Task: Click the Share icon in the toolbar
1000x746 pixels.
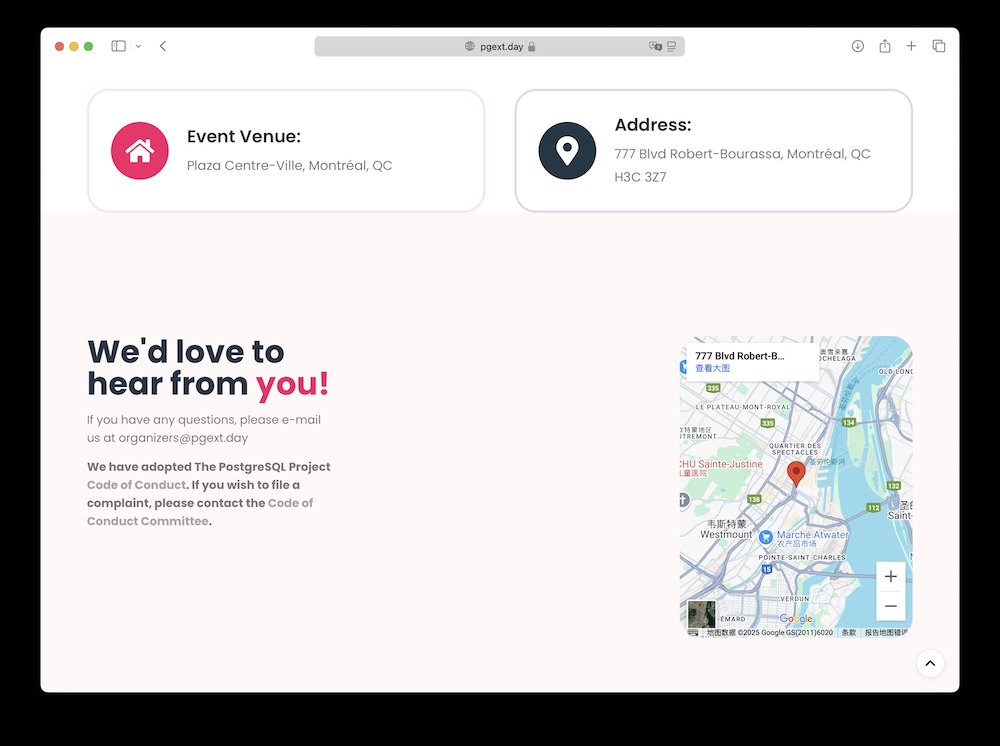Action: [885, 46]
